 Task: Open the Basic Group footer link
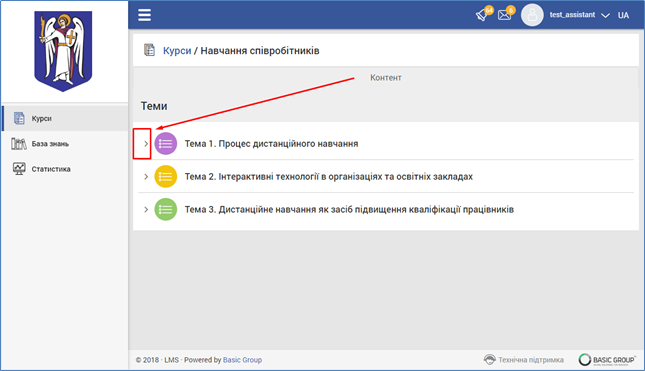pos(242,360)
